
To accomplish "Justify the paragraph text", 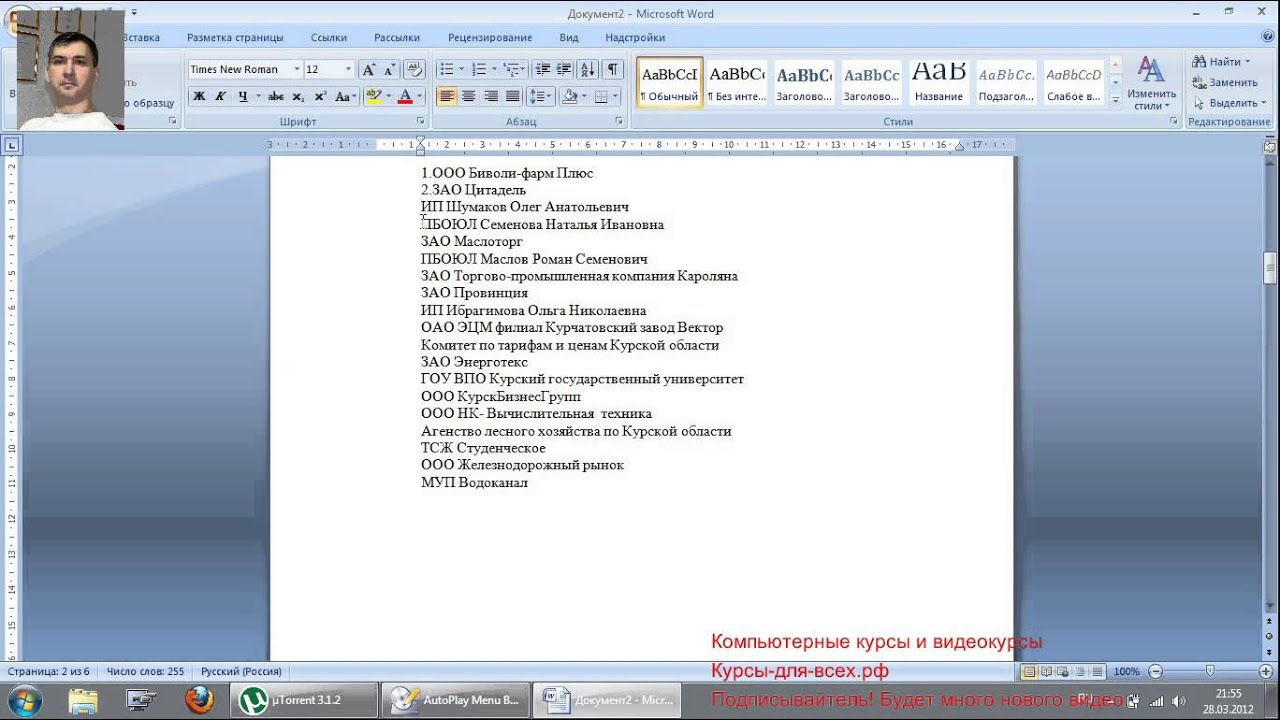I will [x=512, y=96].
